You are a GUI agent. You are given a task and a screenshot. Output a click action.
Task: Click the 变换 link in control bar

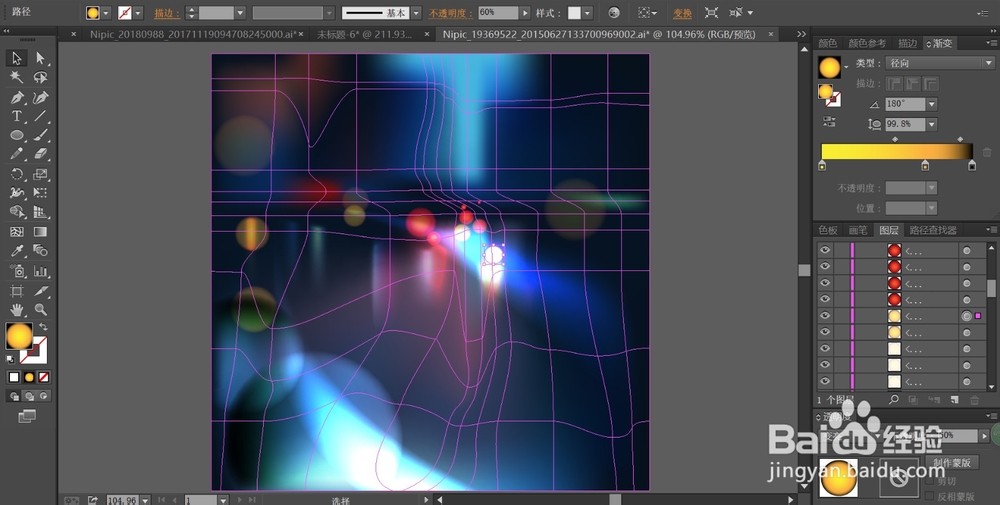(x=682, y=13)
